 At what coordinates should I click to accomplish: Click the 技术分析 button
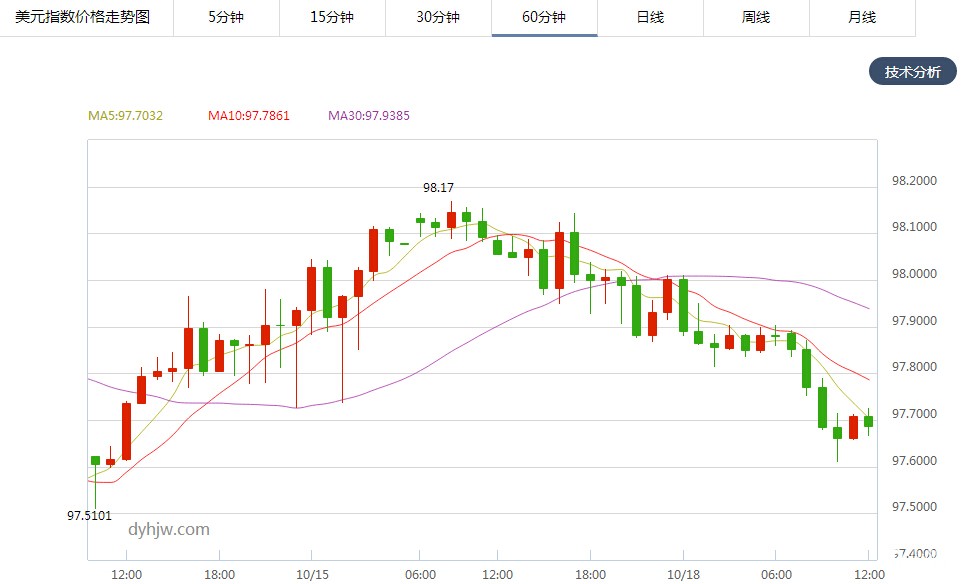click(912, 72)
